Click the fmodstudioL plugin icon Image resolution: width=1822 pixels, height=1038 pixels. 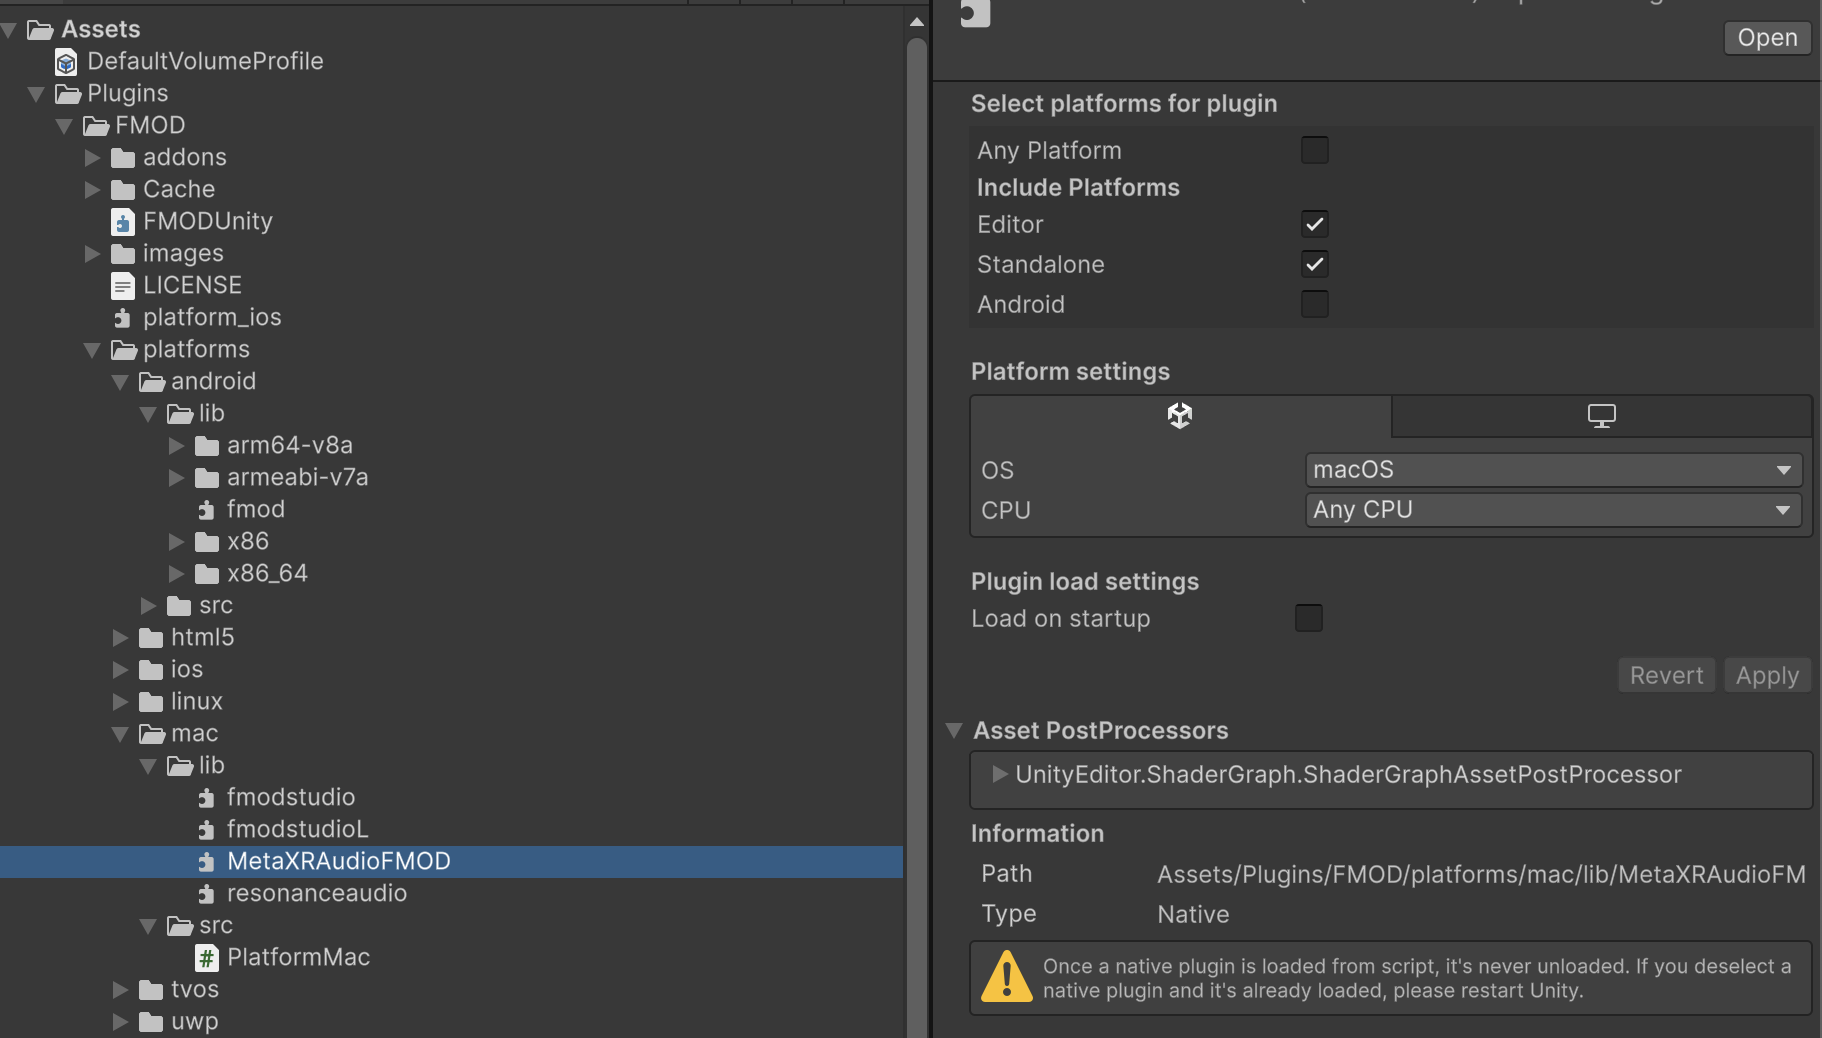point(206,830)
